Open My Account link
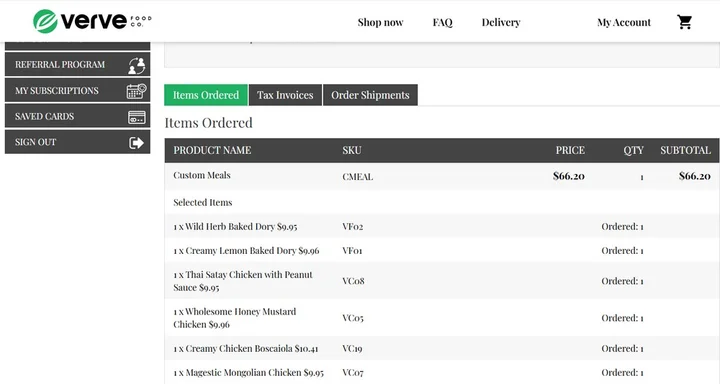720x384 pixels. click(624, 22)
